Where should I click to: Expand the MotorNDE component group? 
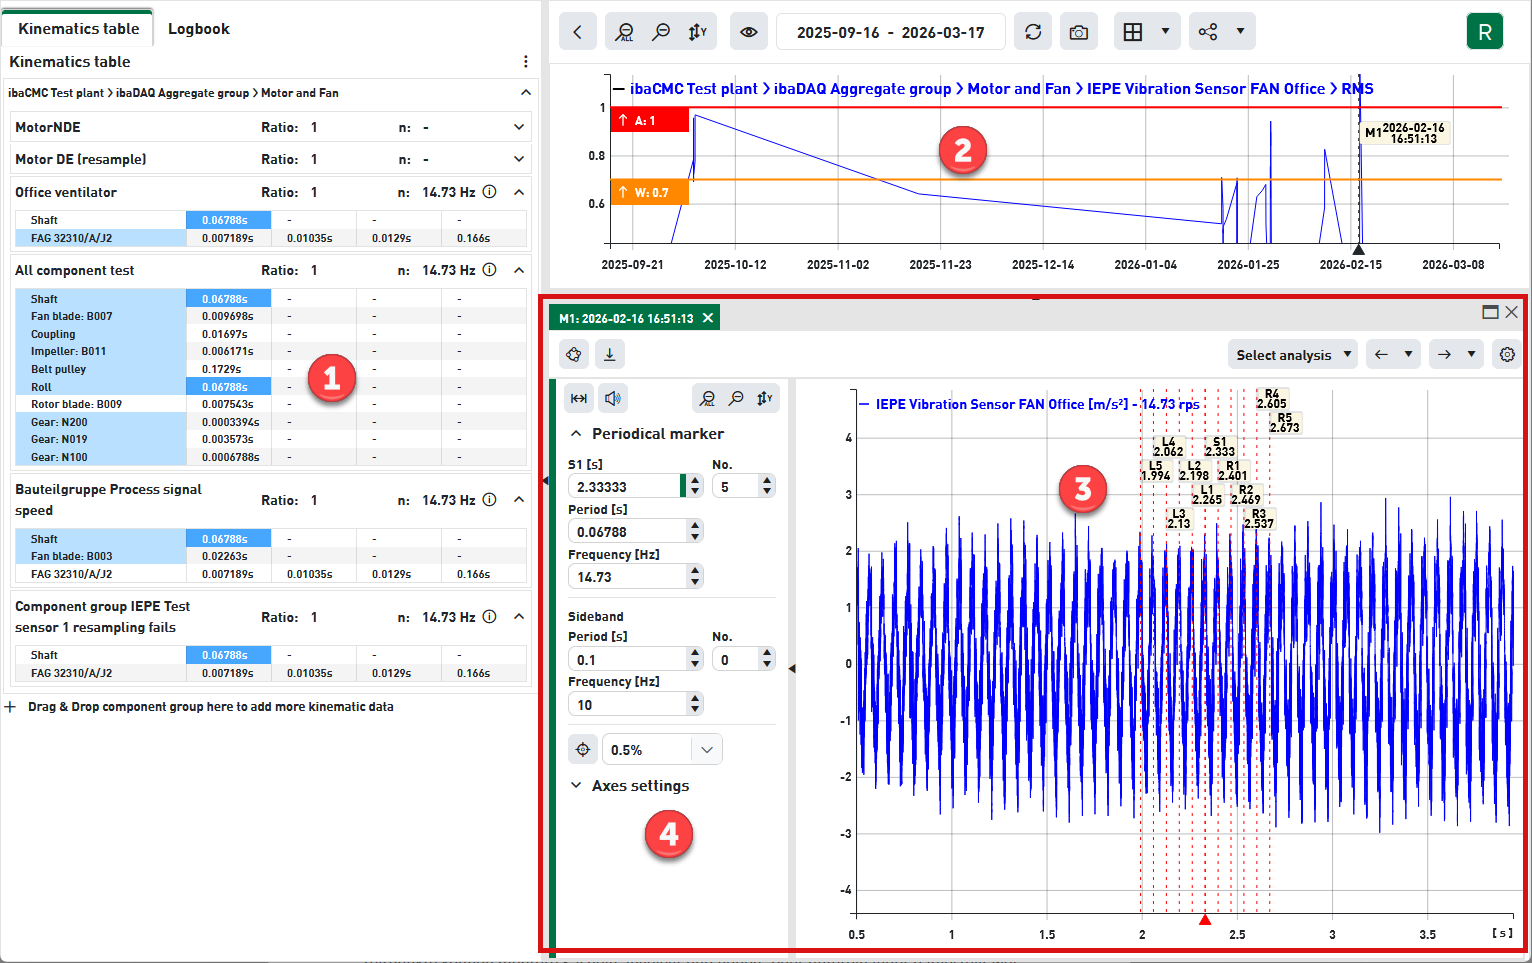[519, 127]
